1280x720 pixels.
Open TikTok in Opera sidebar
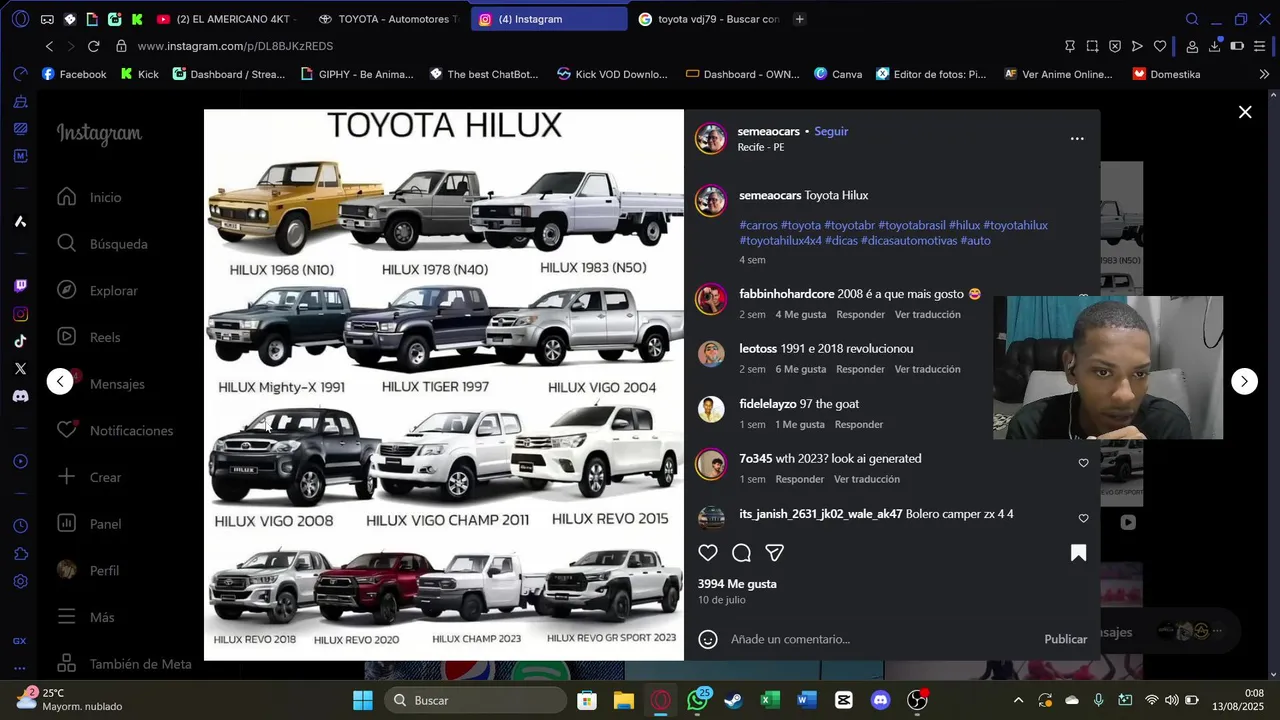pyautogui.click(x=20, y=341)
